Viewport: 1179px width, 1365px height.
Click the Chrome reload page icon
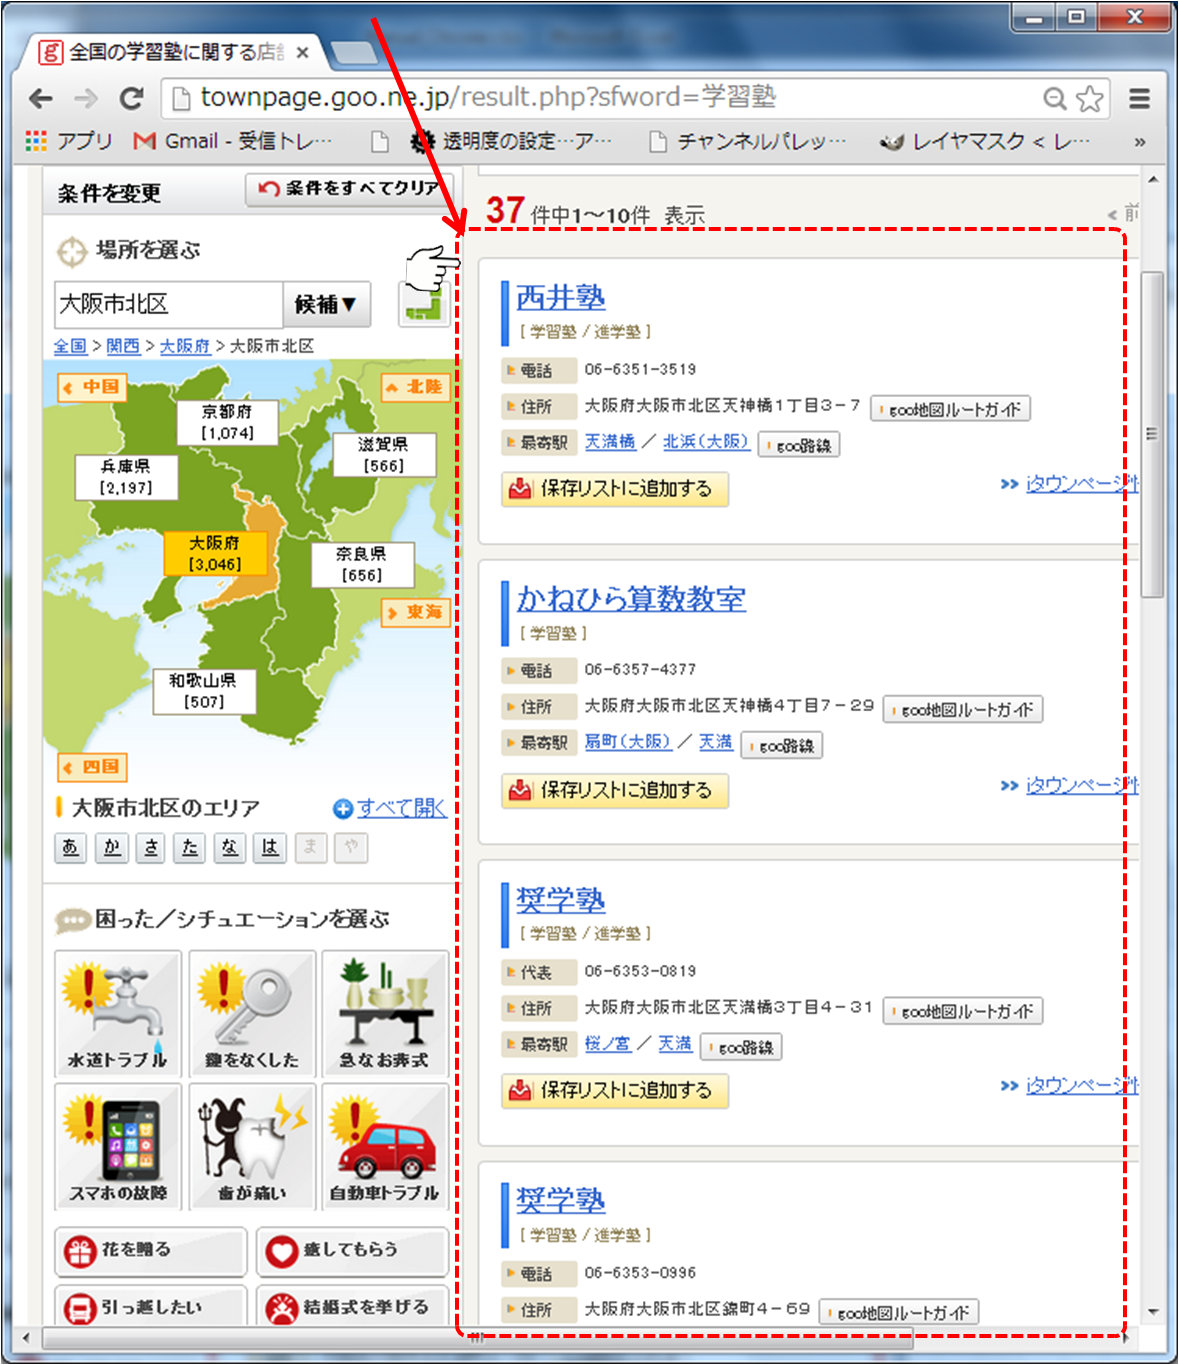[x=131, y=98]
